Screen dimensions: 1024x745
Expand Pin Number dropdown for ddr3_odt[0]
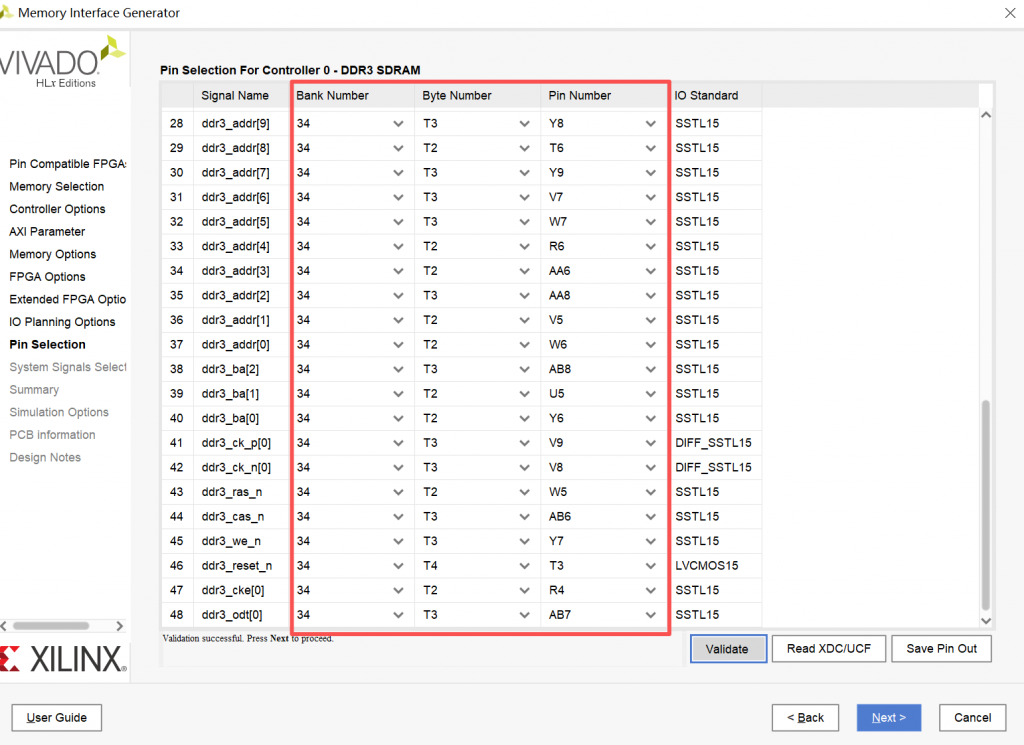[650, 615]
